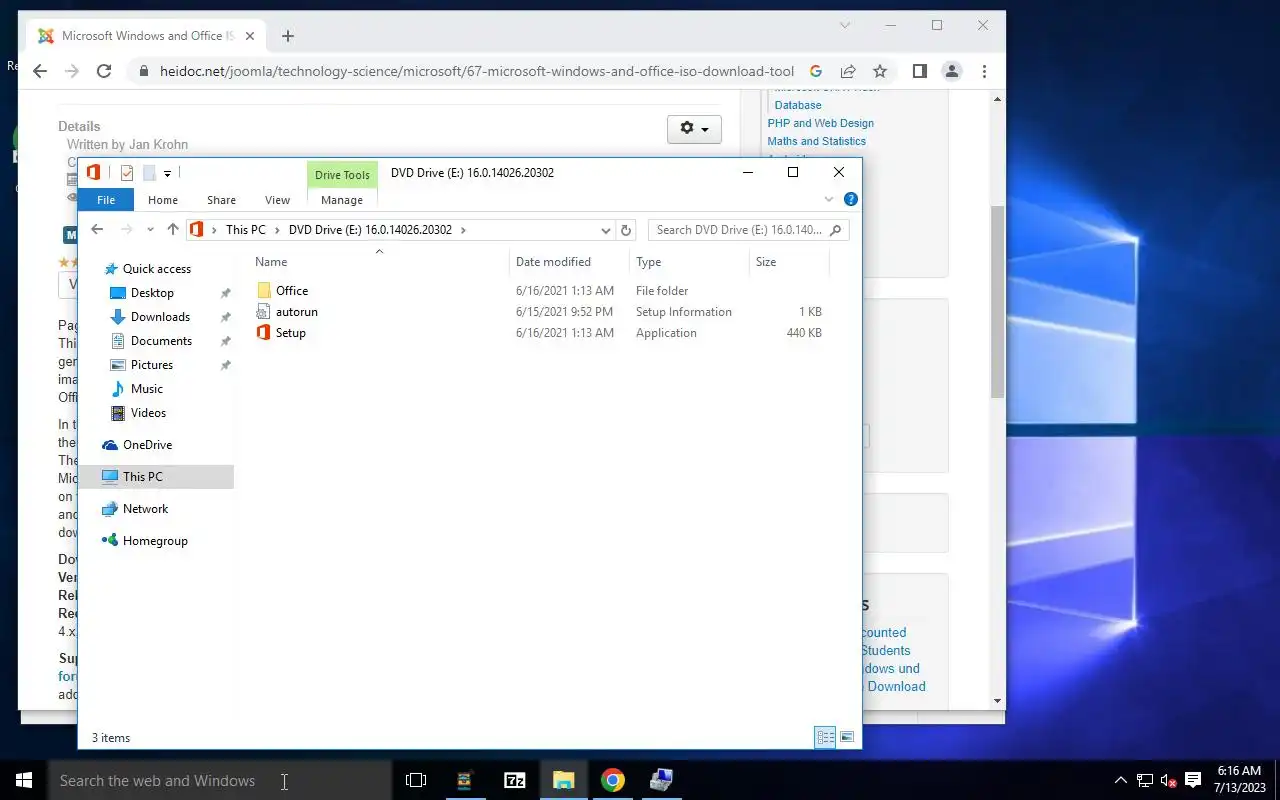1280x800 pixels.
Task: Click DVD Drive (E:) breadcrumb segment
Action: (370, 230)
